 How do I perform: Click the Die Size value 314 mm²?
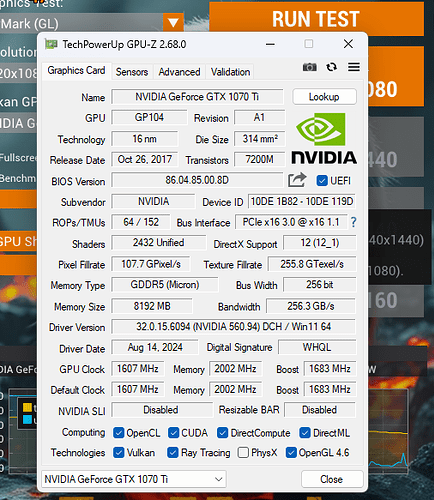pyautogui.click(x=260, y=139)
